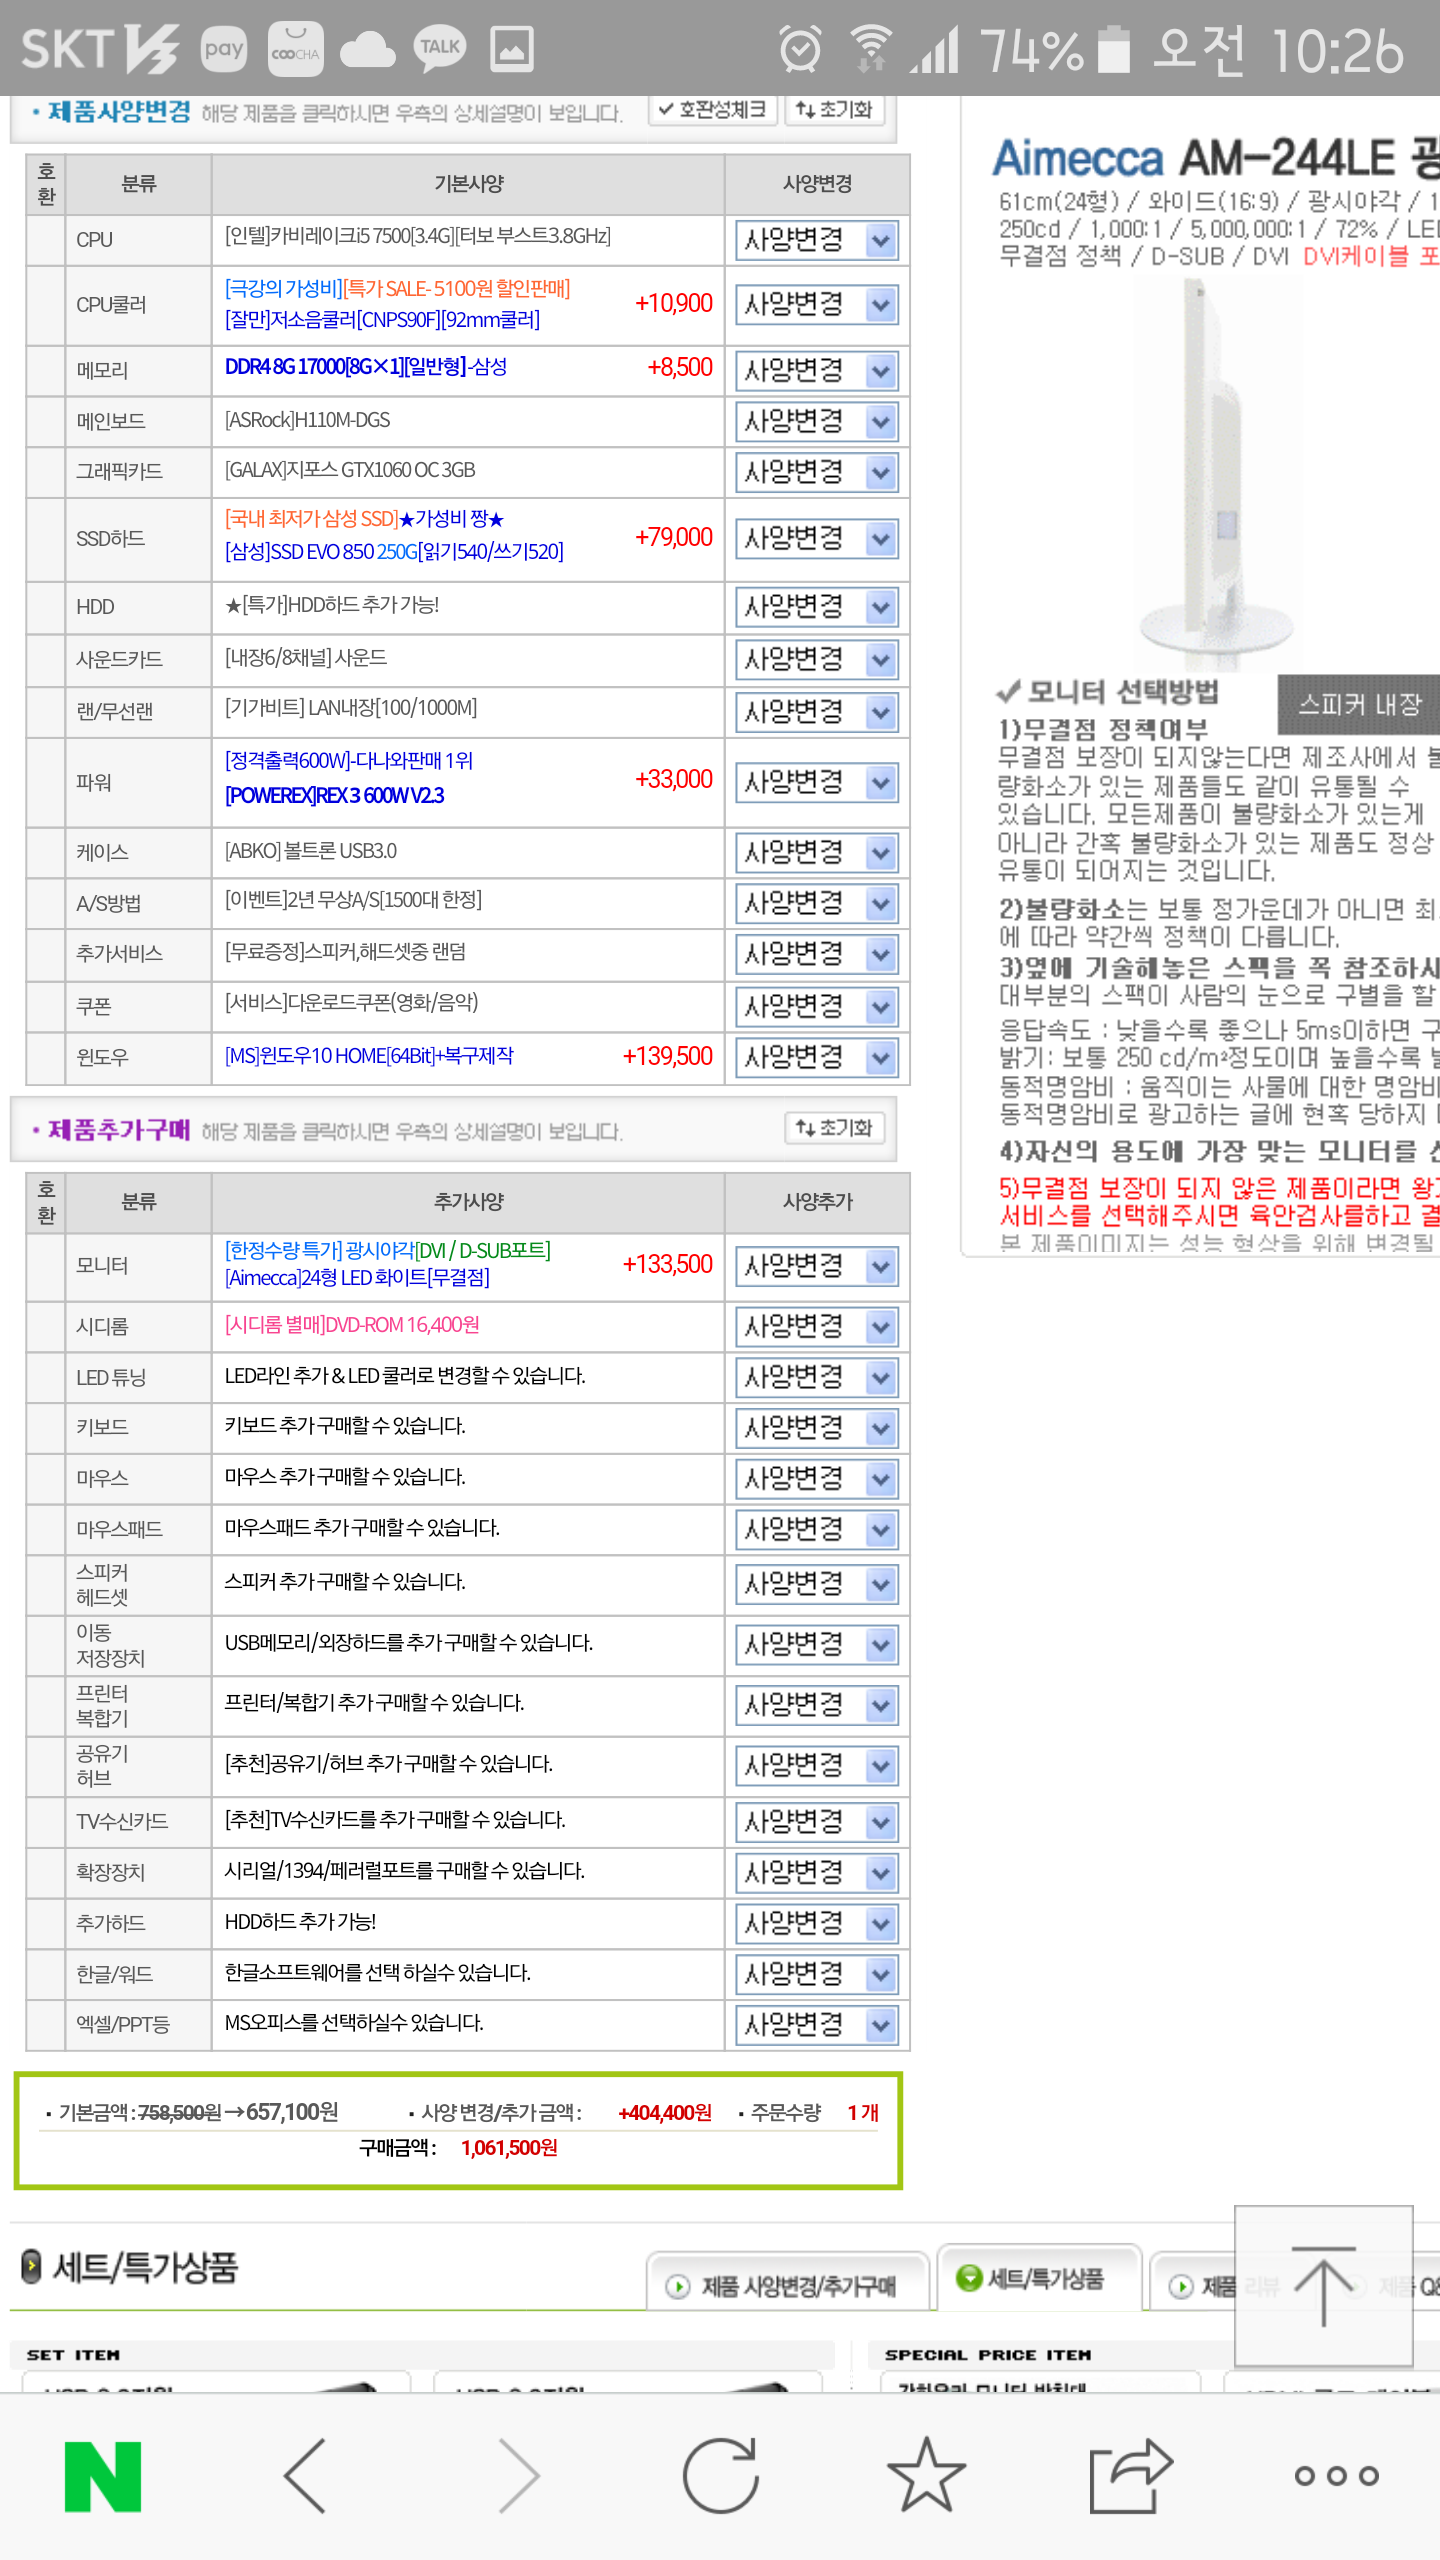Tap the KakaoTalk notification icon in status bar

pos(440,48)
